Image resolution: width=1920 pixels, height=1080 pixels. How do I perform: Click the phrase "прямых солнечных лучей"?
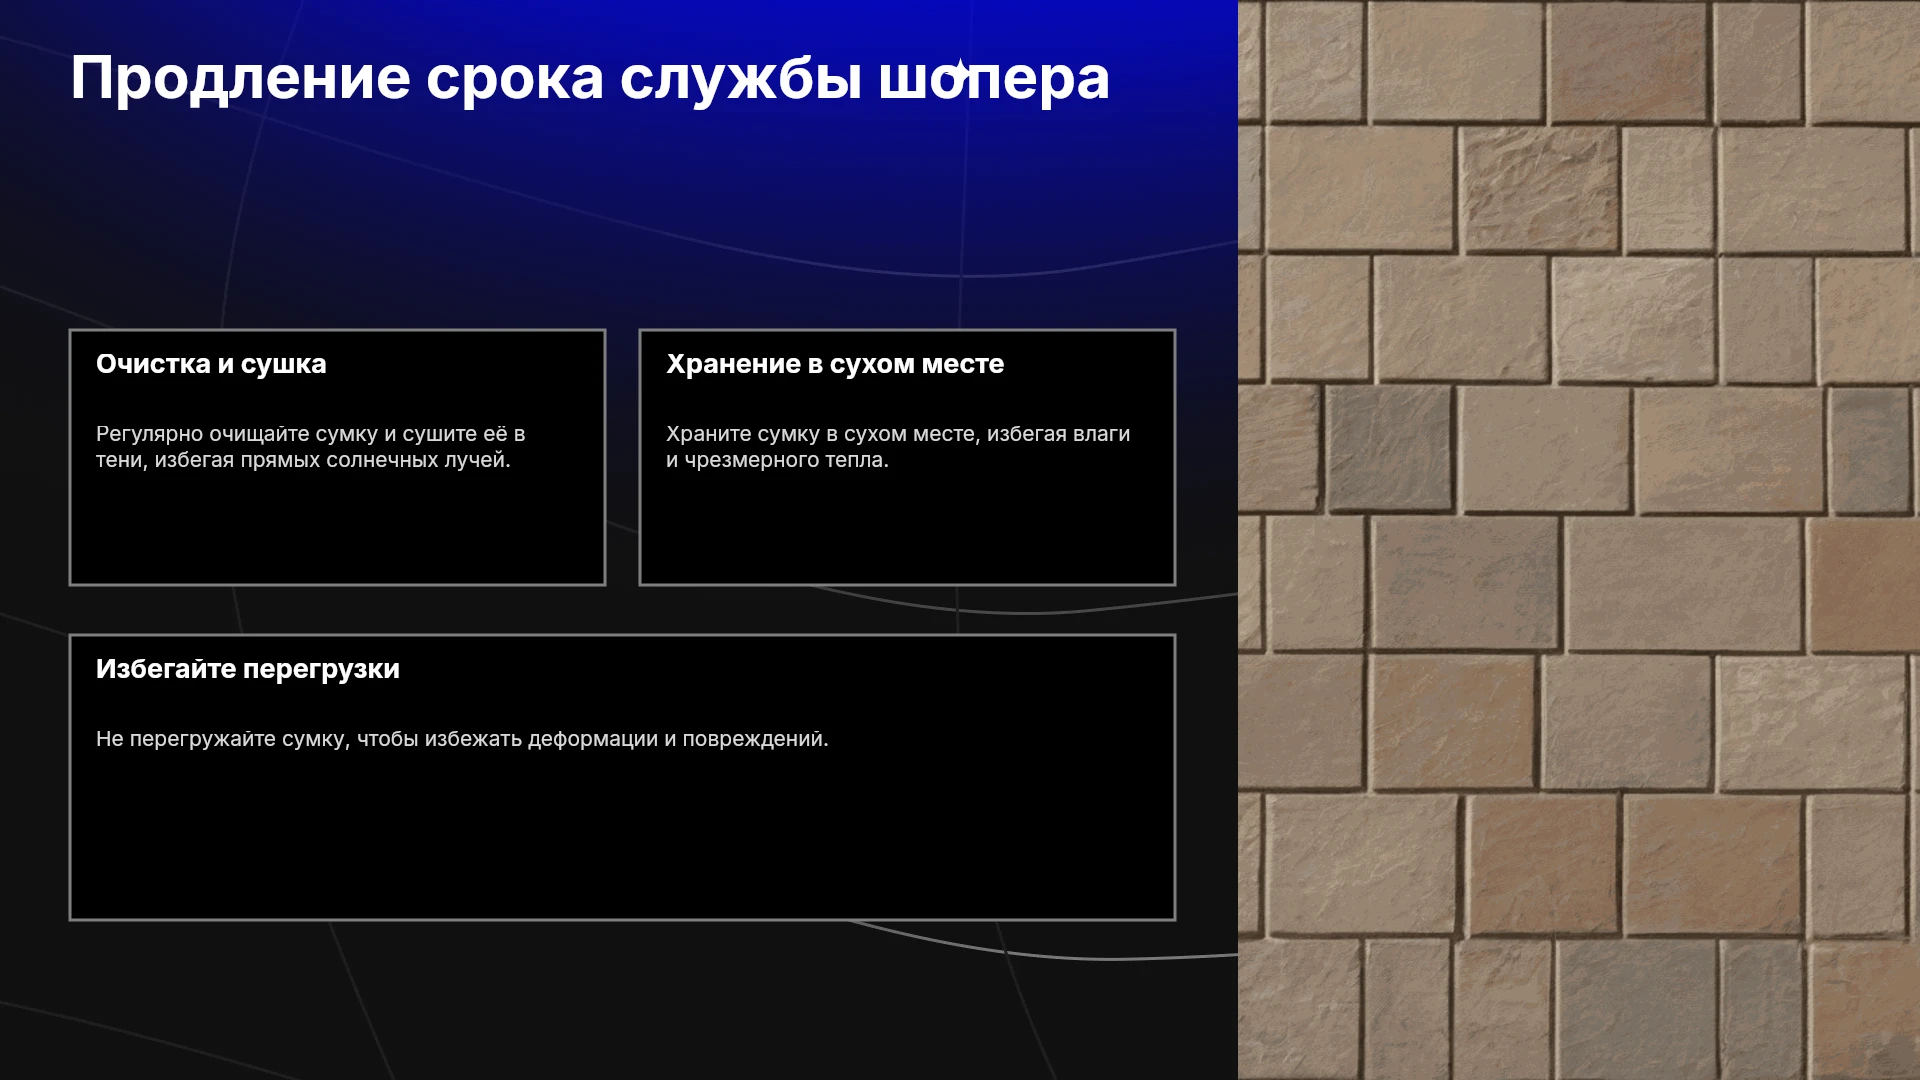tap(375, 460)
